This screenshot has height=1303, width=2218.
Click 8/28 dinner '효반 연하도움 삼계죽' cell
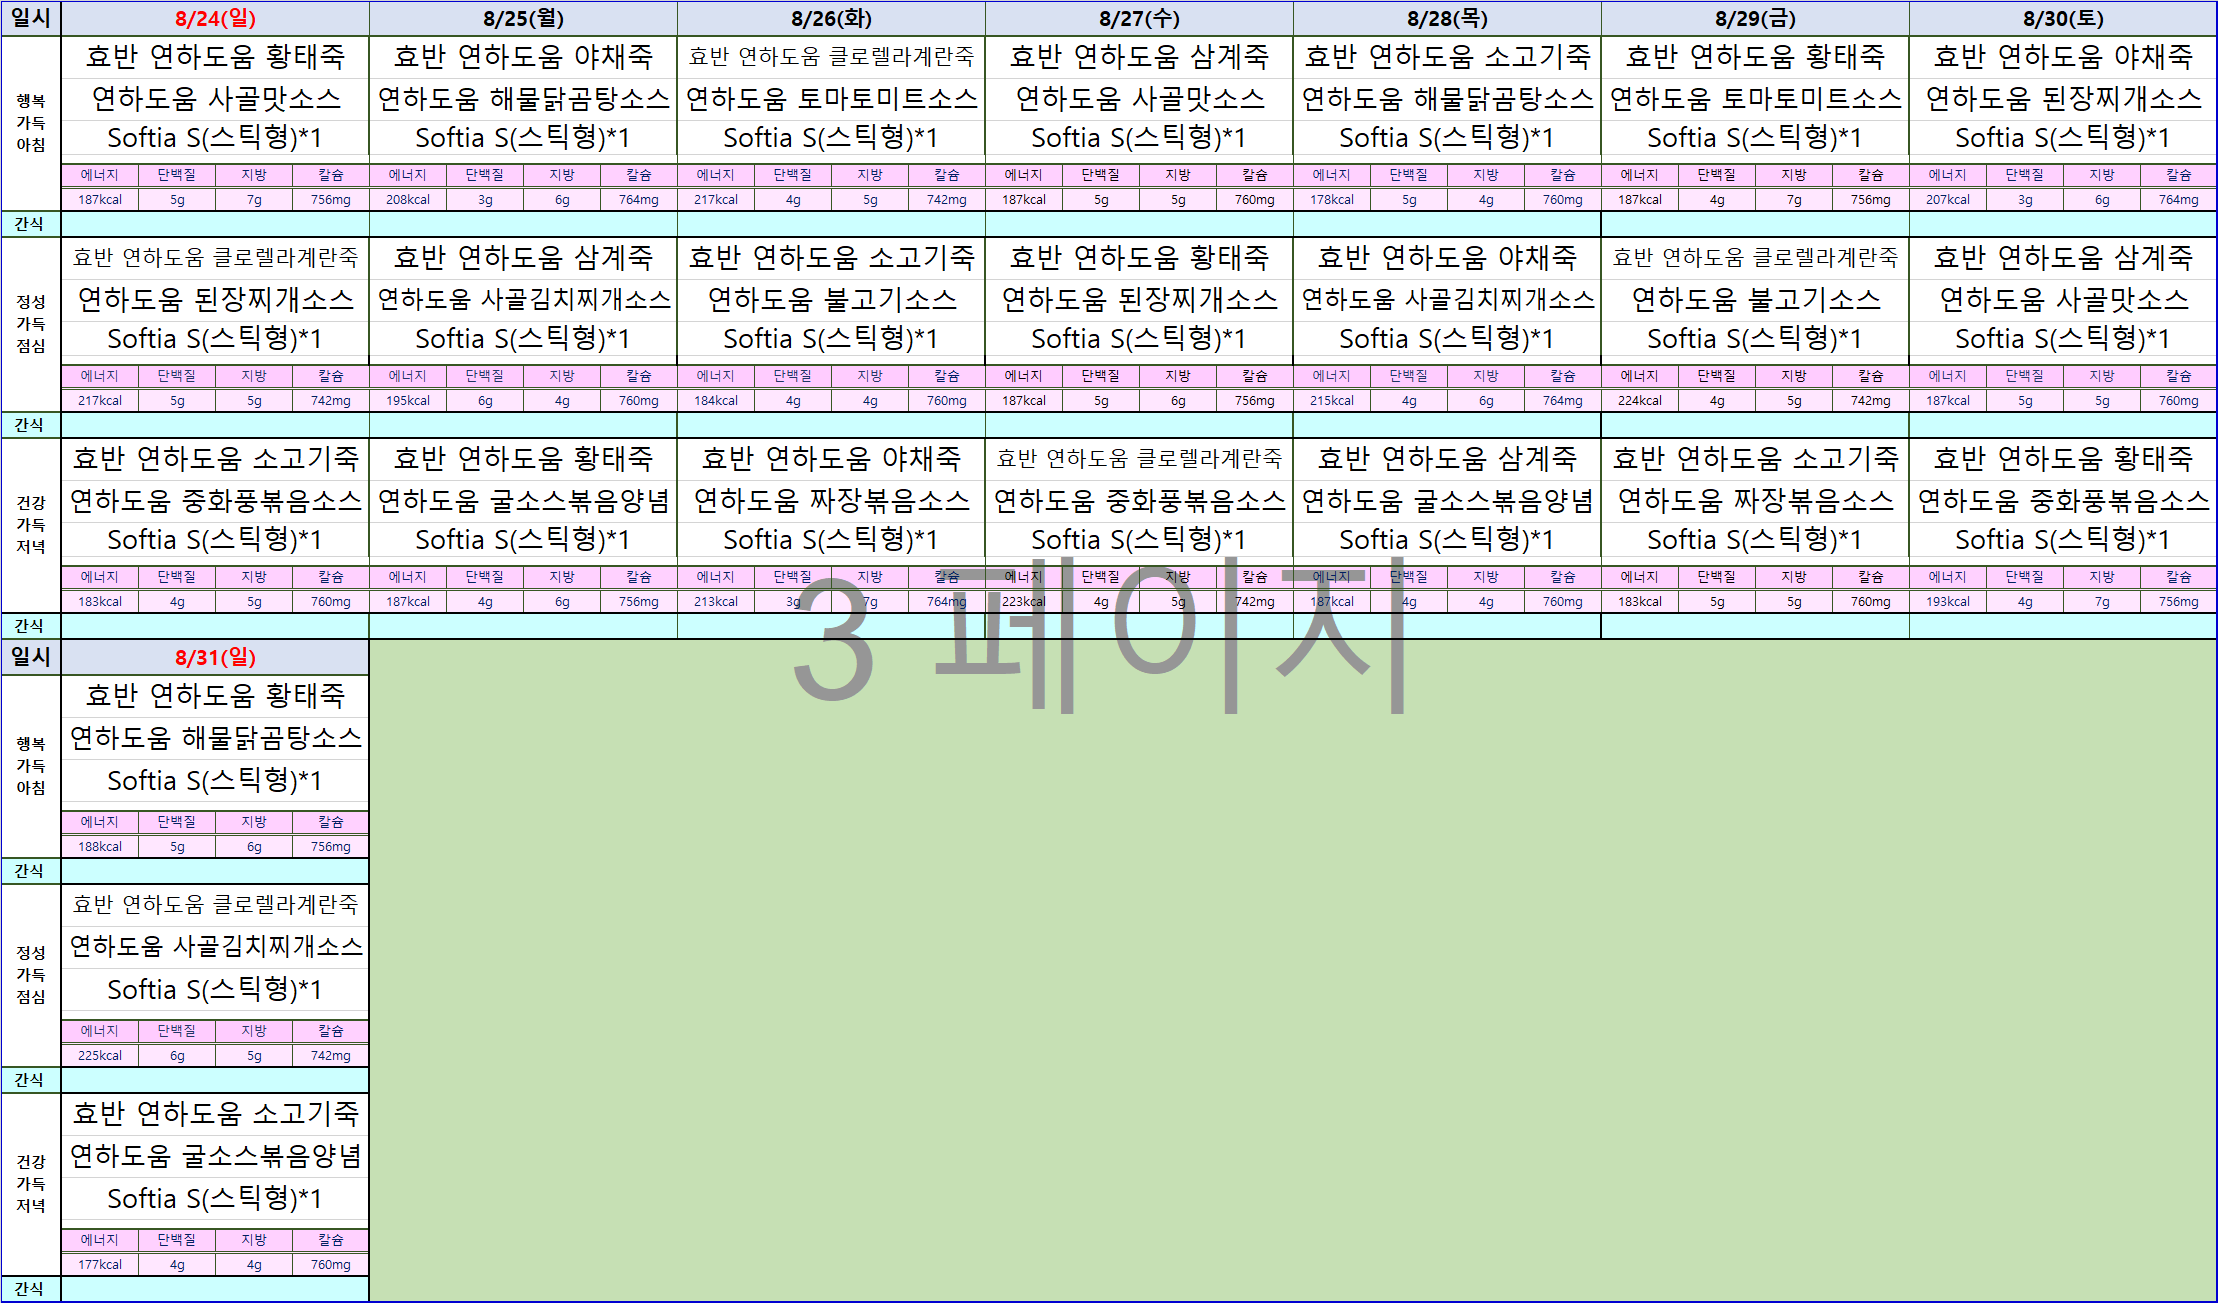[1447, 459]
